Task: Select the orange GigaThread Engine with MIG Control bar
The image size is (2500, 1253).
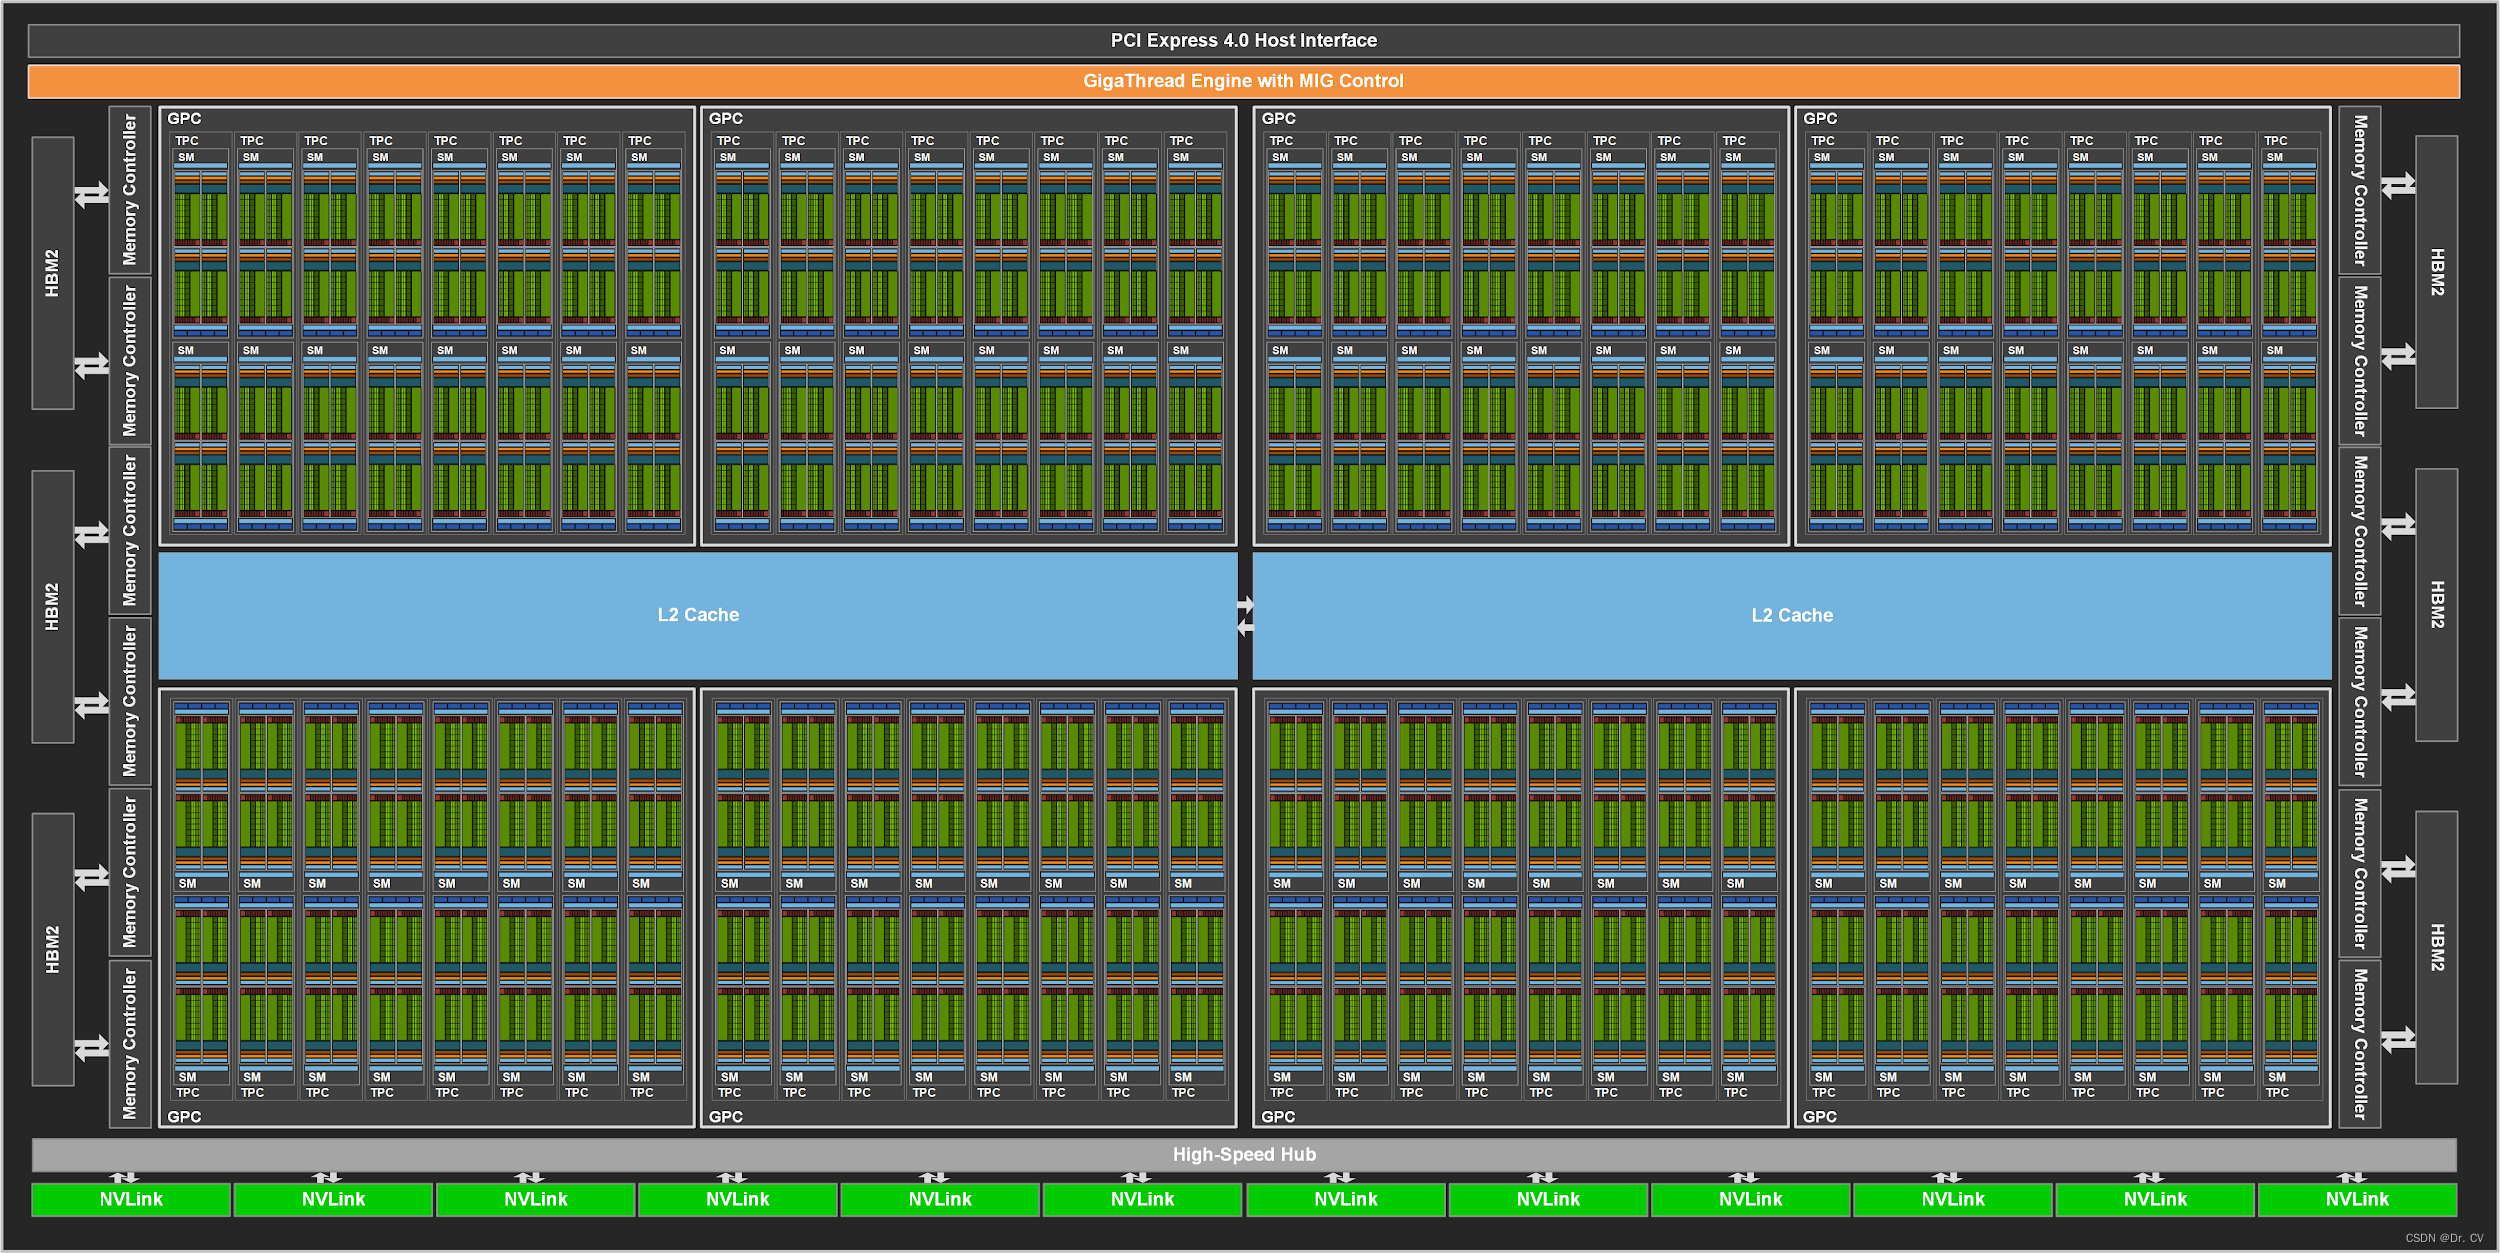Action: pos(1243,81)
